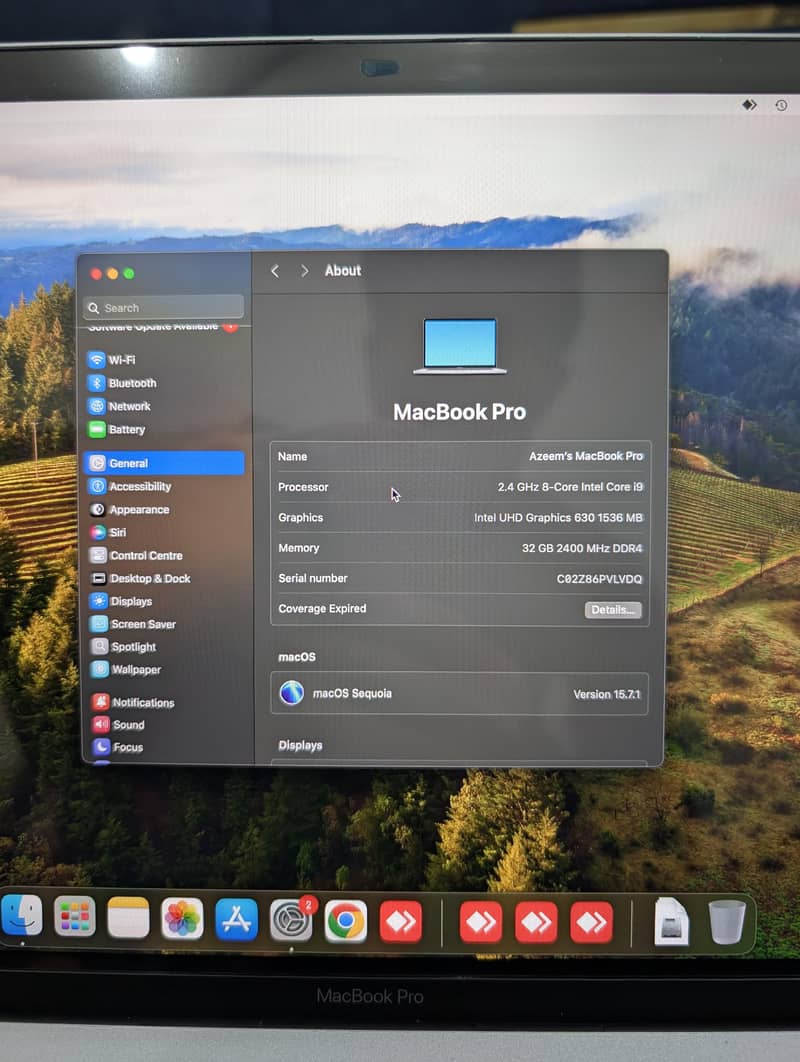Open Google Chrome from the Dock
Viewport: 800px width, 1062px height.
[x=346, y=921]
